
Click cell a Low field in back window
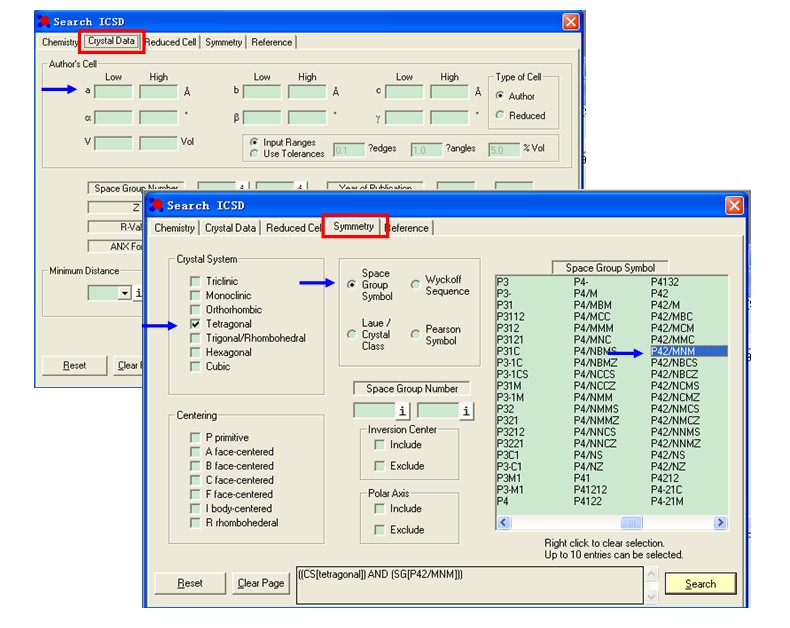(x=113, y=92)
